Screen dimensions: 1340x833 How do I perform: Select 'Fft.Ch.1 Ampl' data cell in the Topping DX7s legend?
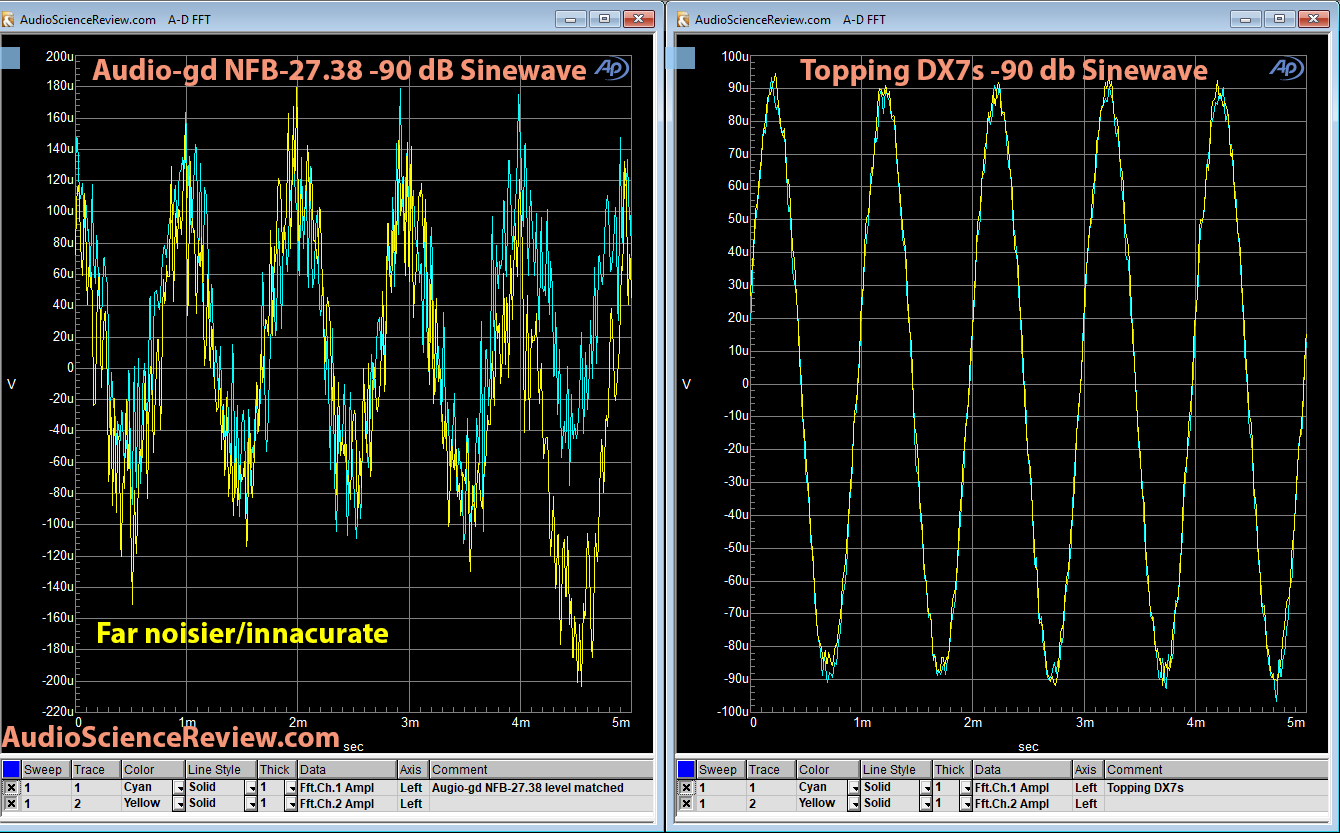(1023, 788)
